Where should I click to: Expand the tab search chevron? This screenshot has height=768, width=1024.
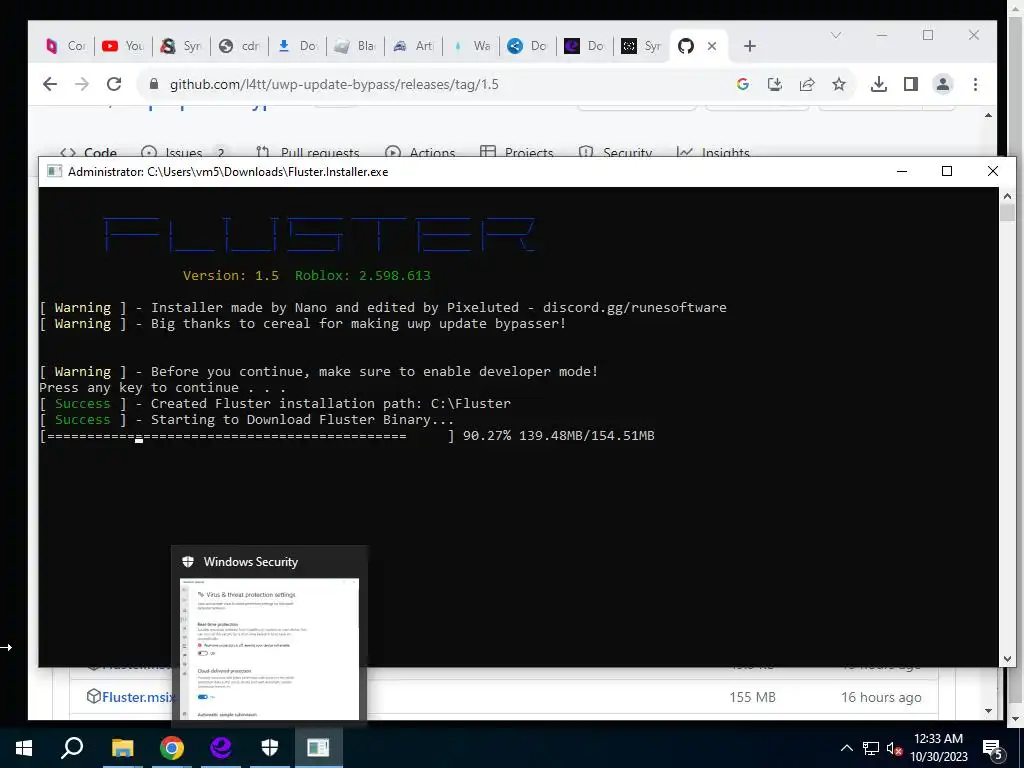[x=836, y=35]
